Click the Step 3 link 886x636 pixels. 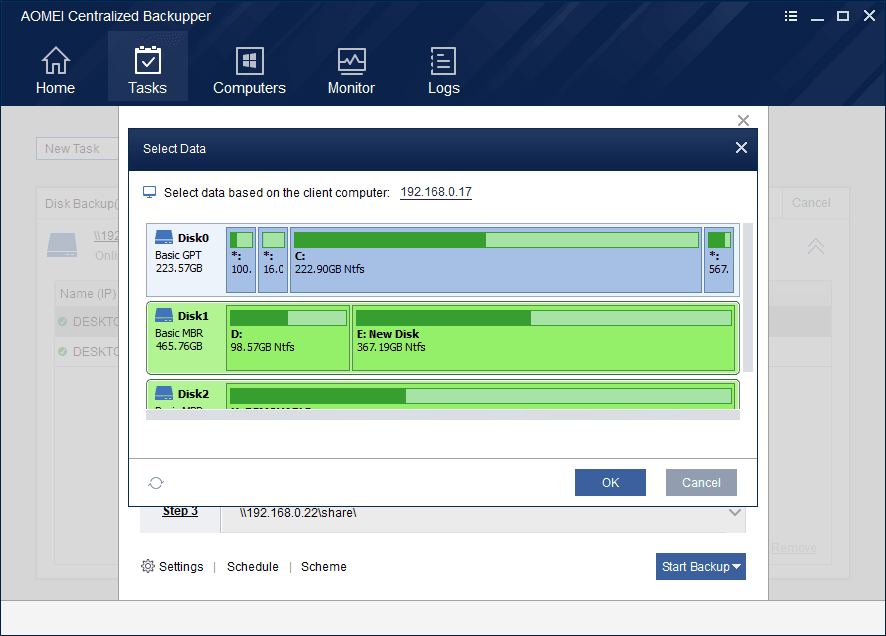coord(180,511)
